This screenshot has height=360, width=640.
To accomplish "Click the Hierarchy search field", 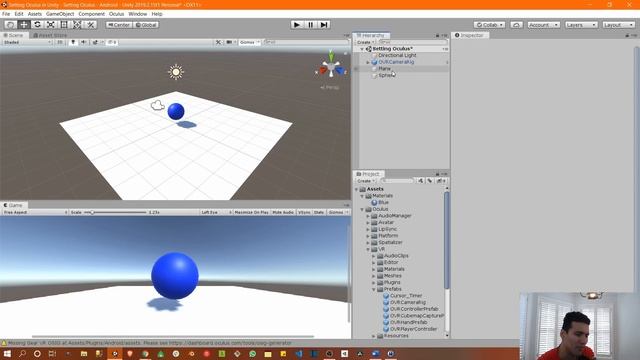I will click(x=412, y=42).
